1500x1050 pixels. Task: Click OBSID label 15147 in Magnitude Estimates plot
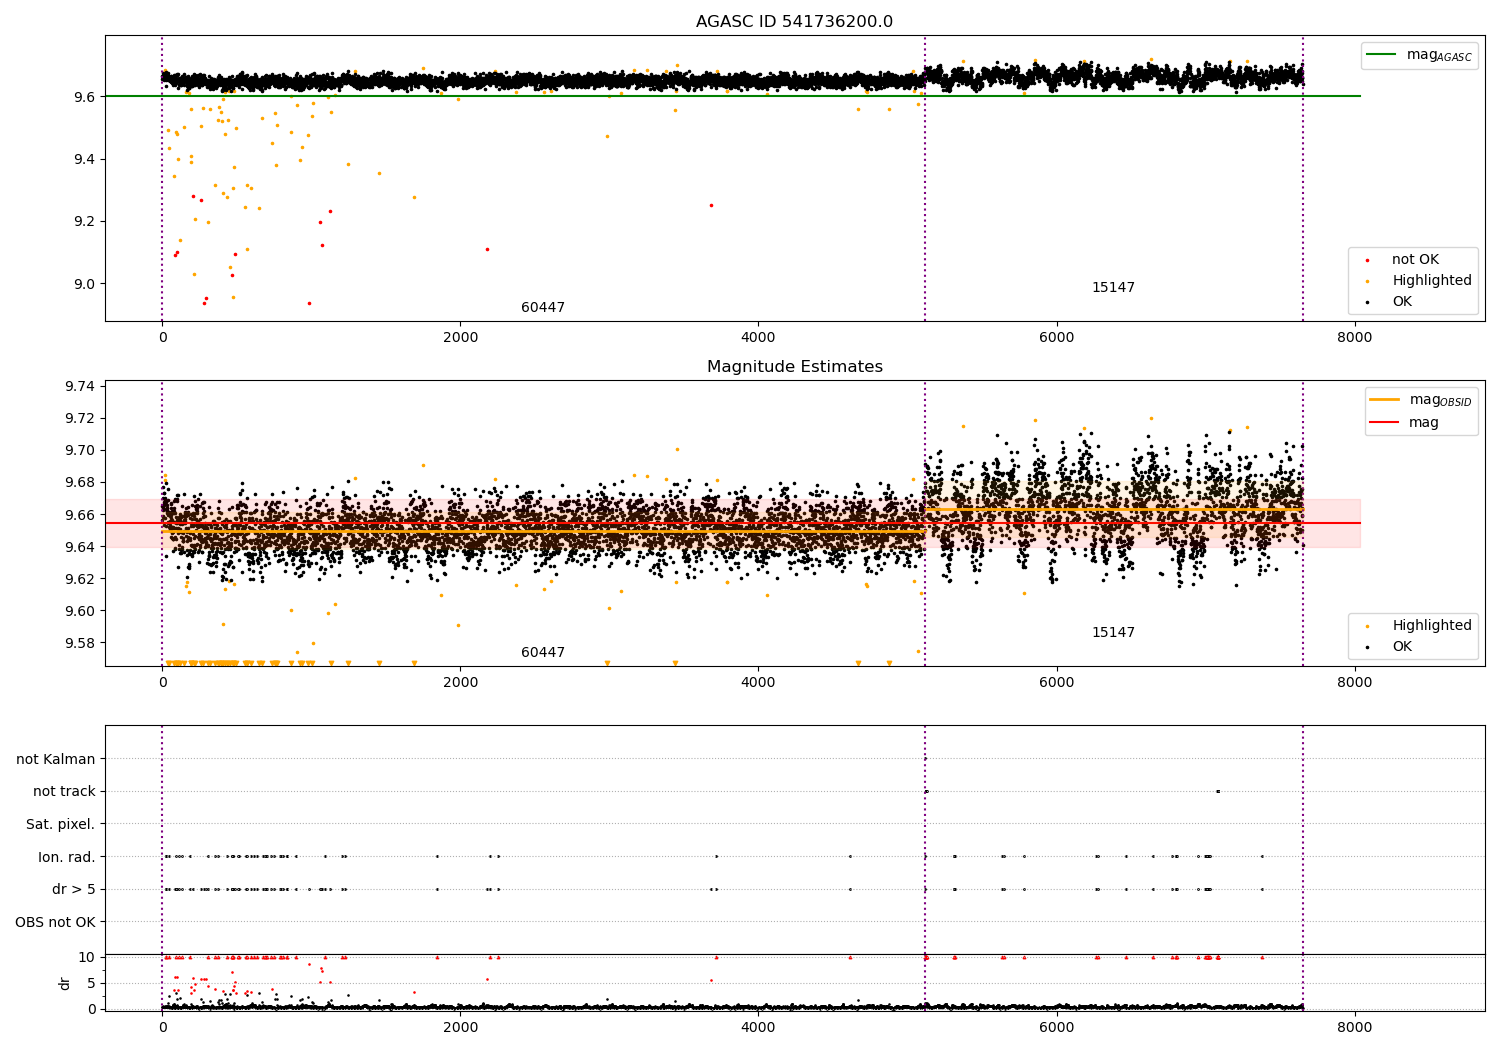coord(1113,633)
